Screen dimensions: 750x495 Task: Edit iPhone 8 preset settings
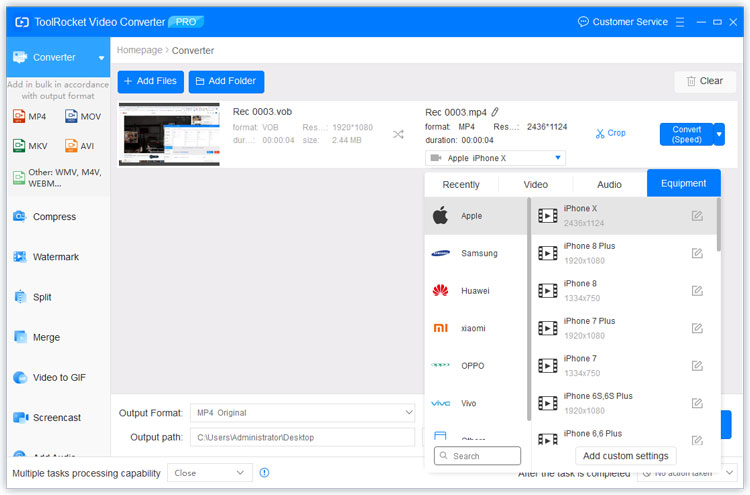tap(697, 291)
